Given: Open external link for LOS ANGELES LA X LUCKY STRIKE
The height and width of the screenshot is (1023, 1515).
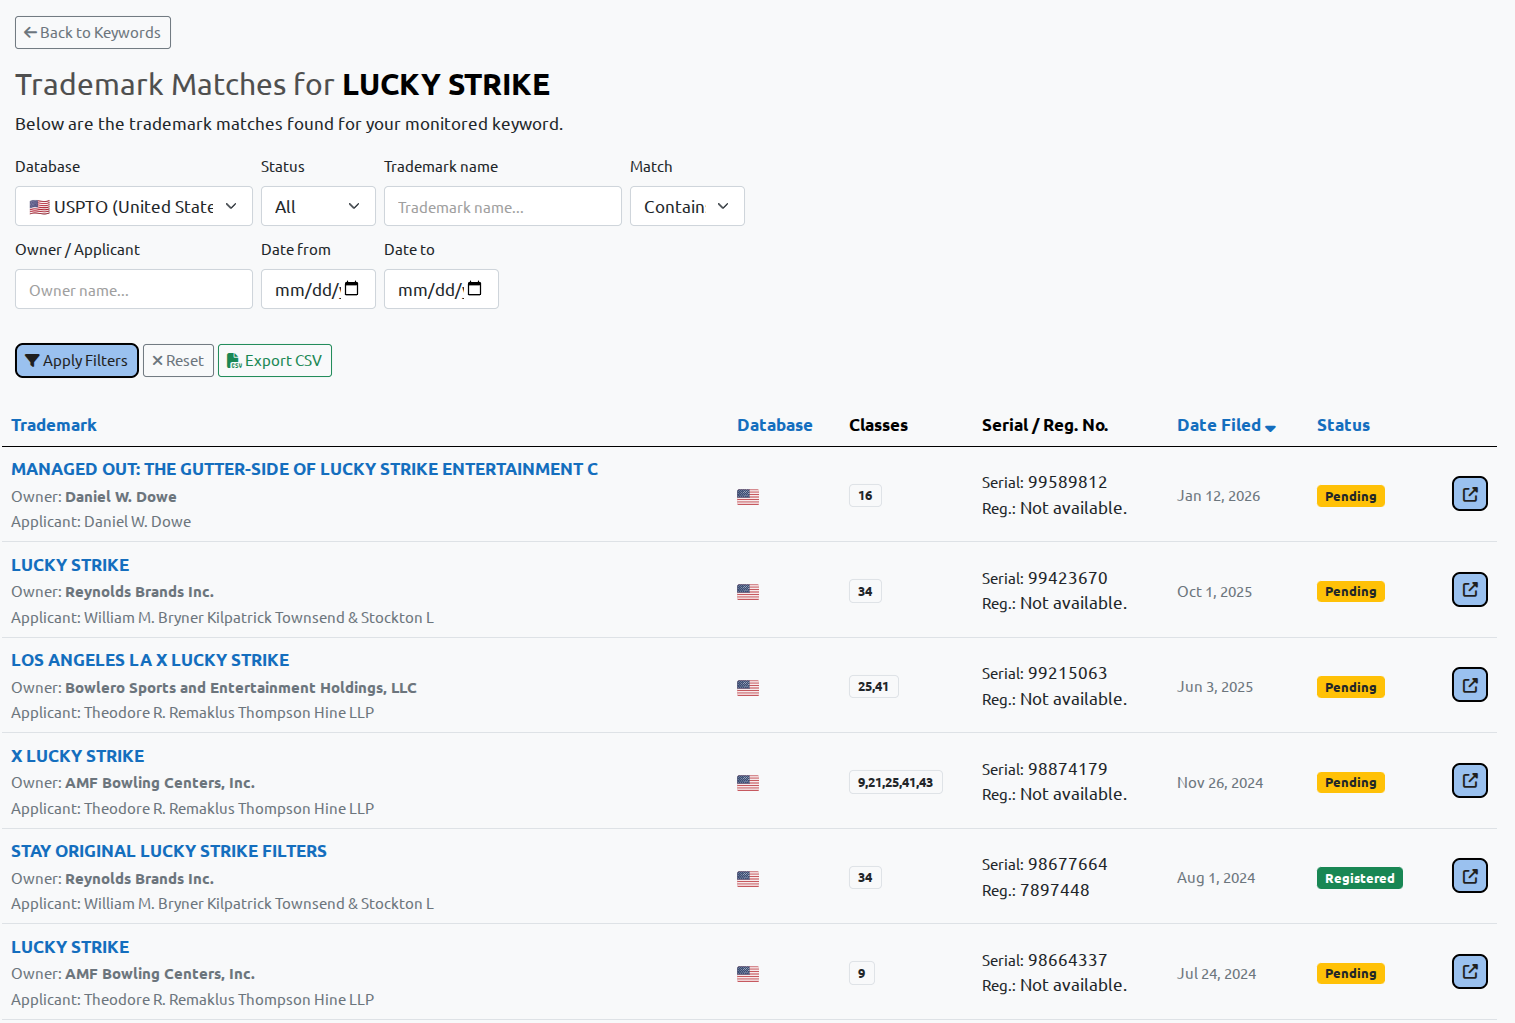Looking at the screenshot, I should click(x=1469, y=685).
